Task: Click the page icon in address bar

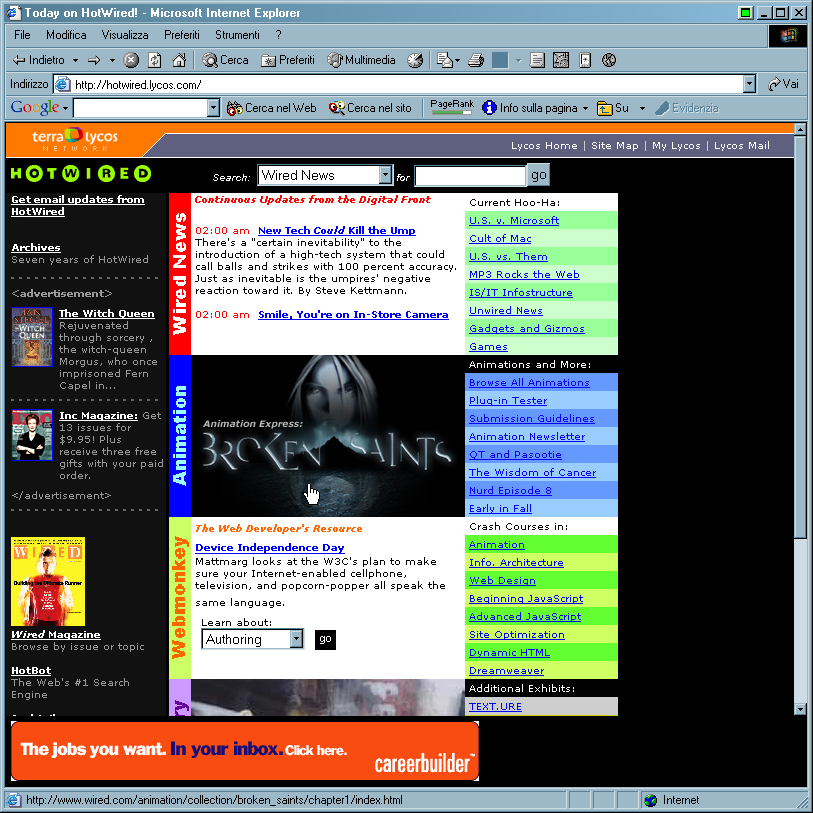Action: (x=62, y=84)
